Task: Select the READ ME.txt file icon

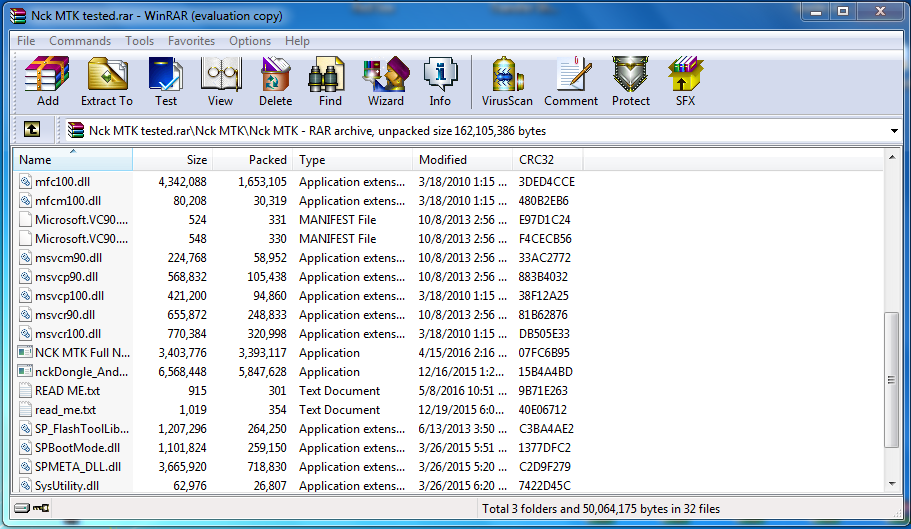Action: [25, 391]
